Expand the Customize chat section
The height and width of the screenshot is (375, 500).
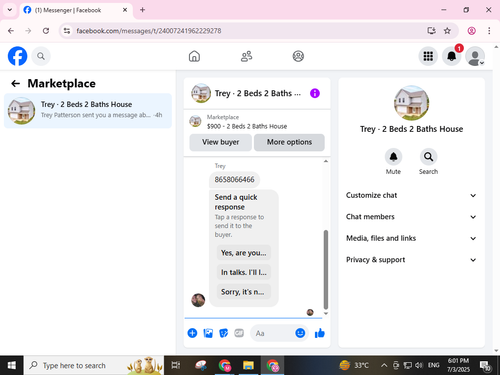coord(411,195)
